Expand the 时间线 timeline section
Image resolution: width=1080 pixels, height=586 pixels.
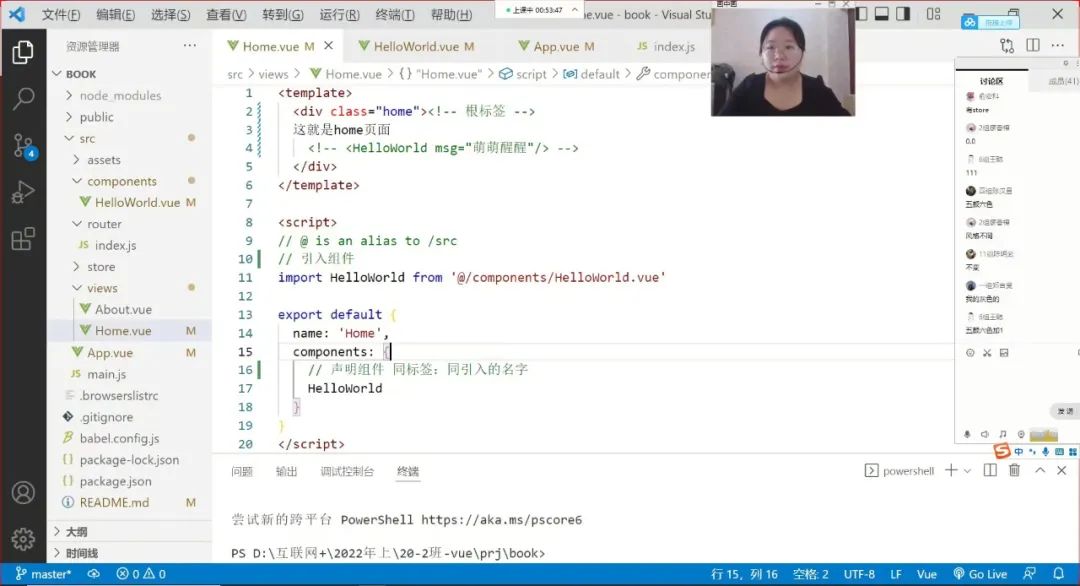[x=57, y=552]
